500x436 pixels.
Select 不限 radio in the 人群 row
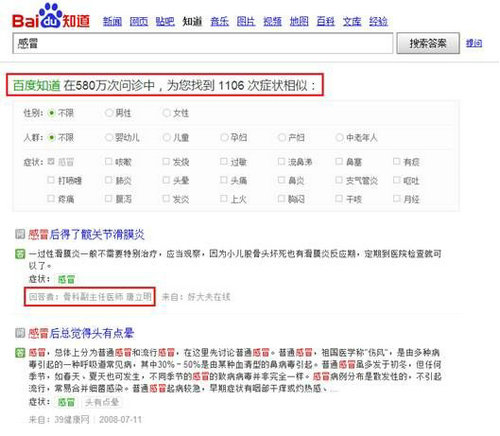51,137
